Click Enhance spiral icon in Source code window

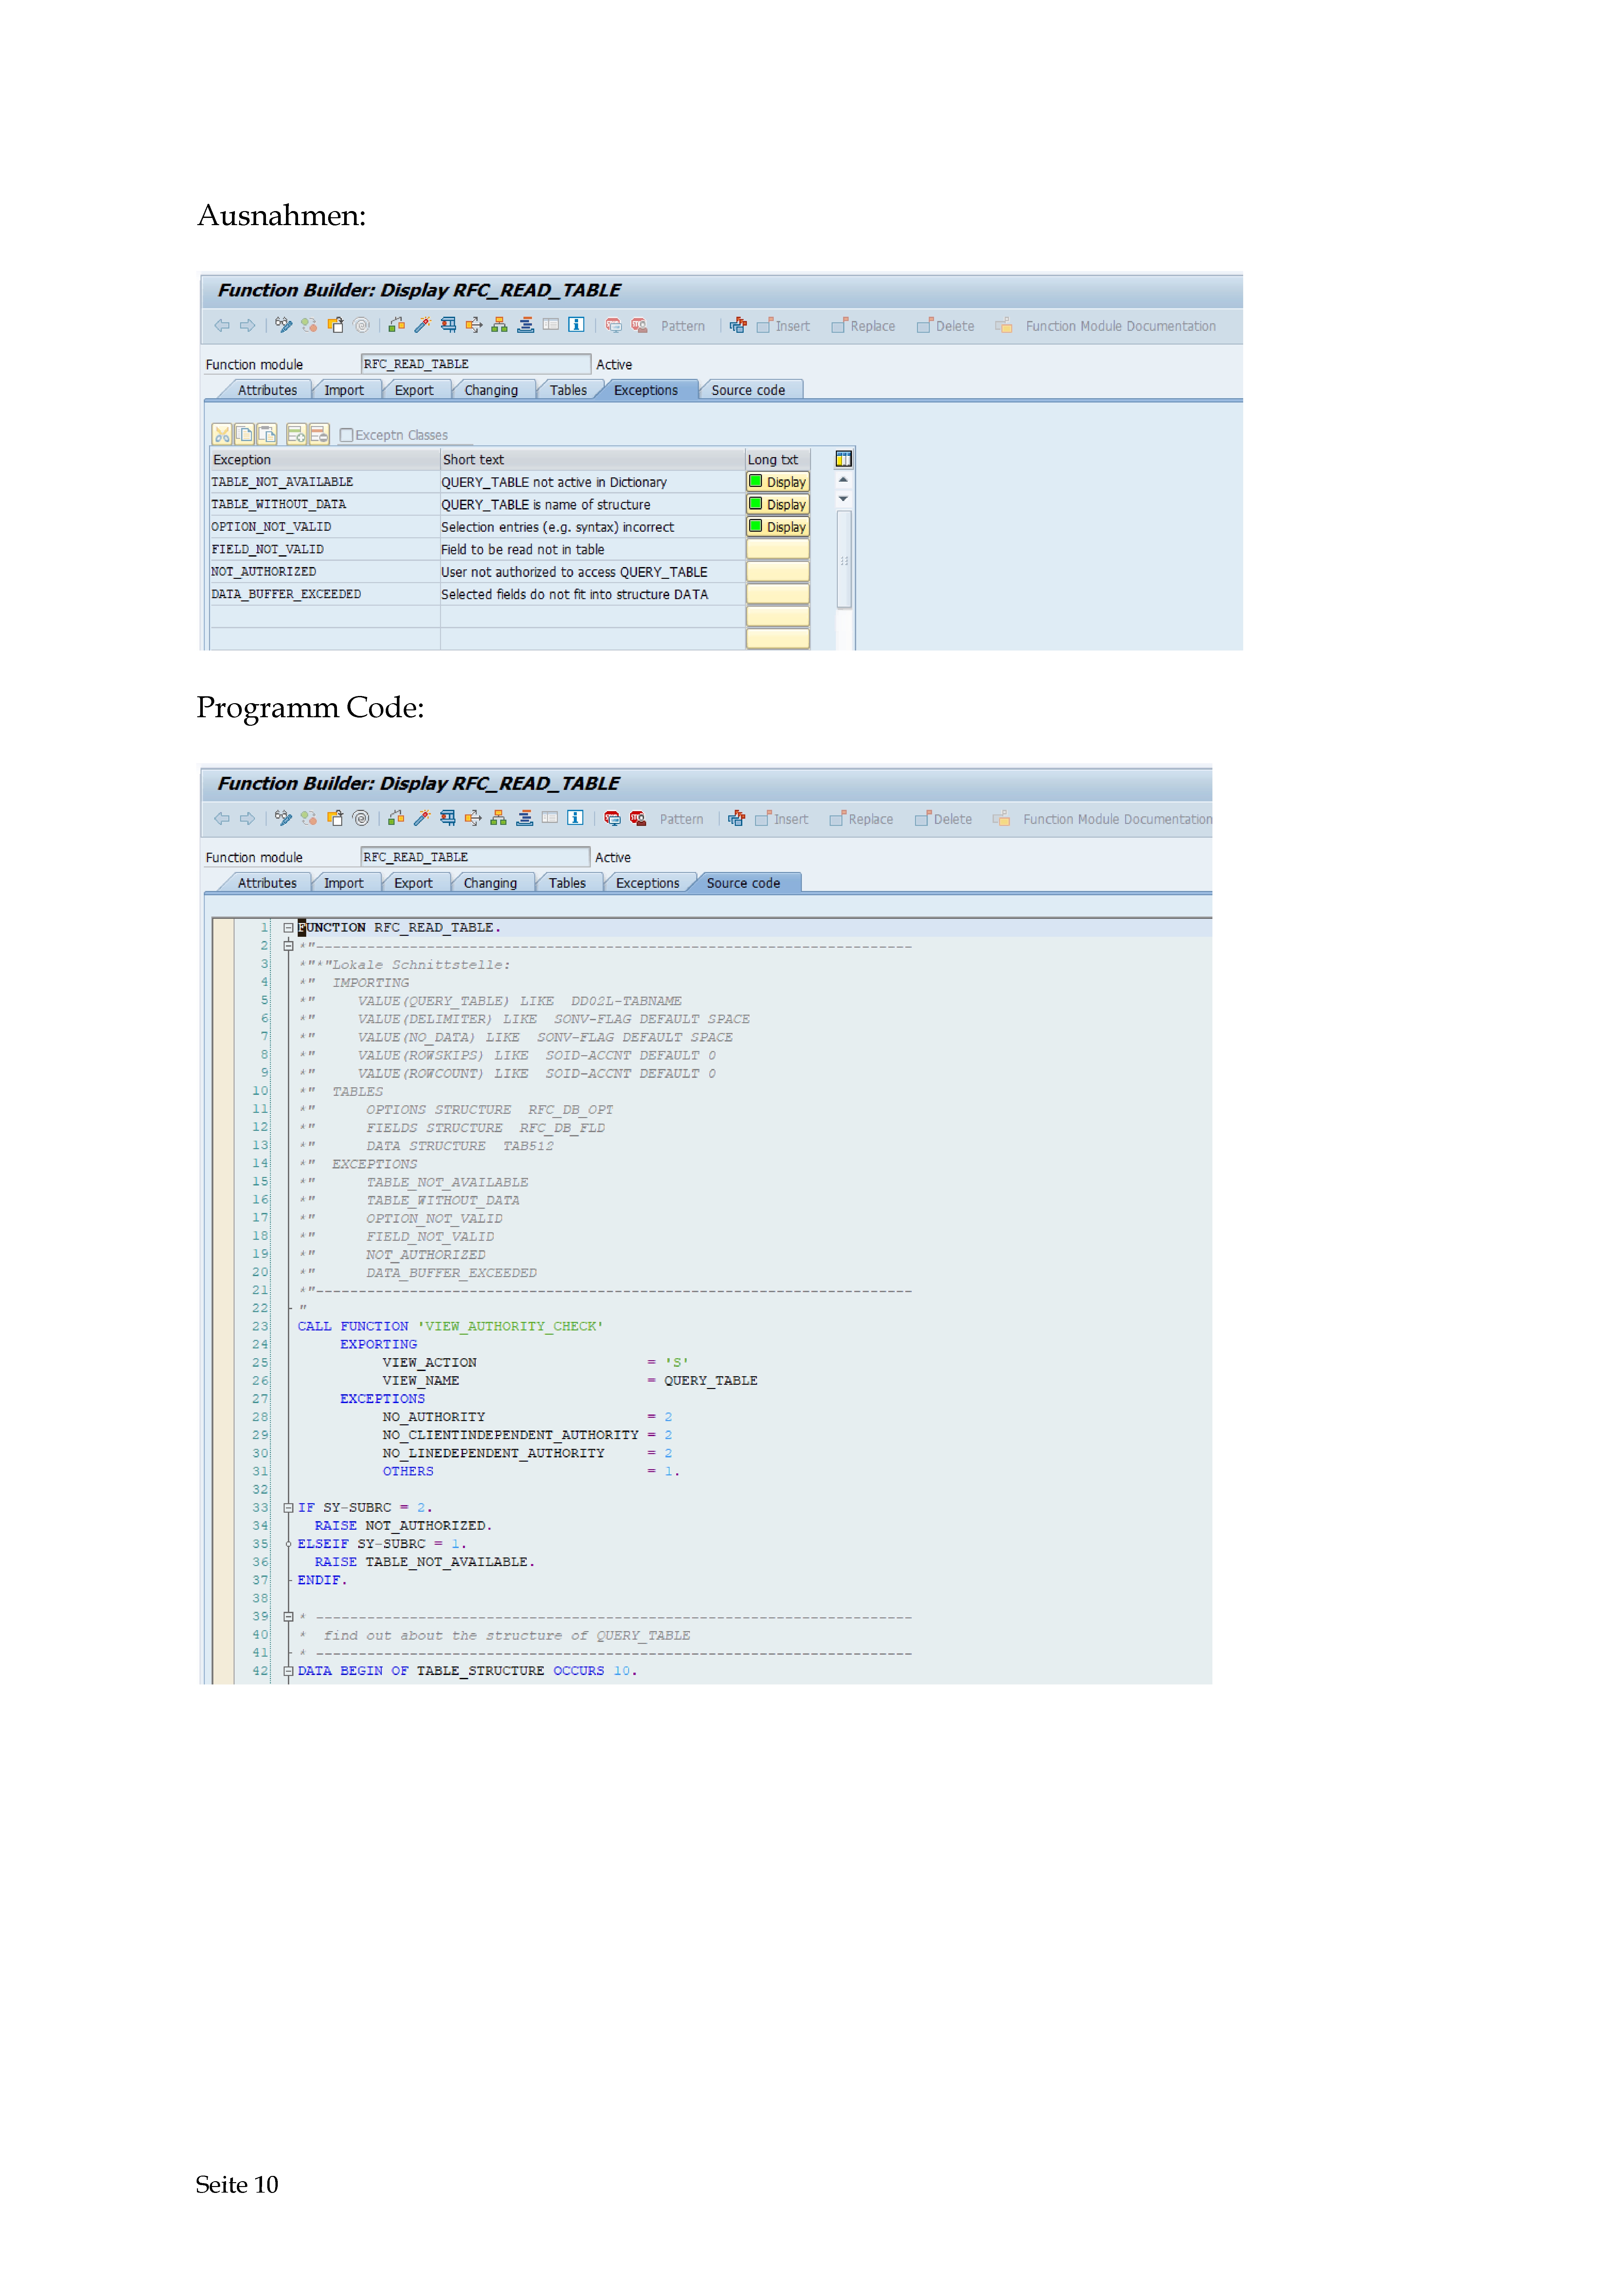(x=361, y=818)
